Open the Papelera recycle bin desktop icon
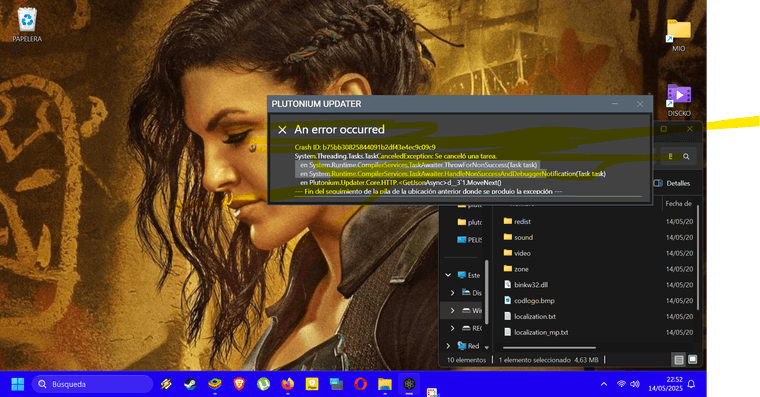Image resolution: width=760 pixels, height=397 pixels. coord(27,25)
